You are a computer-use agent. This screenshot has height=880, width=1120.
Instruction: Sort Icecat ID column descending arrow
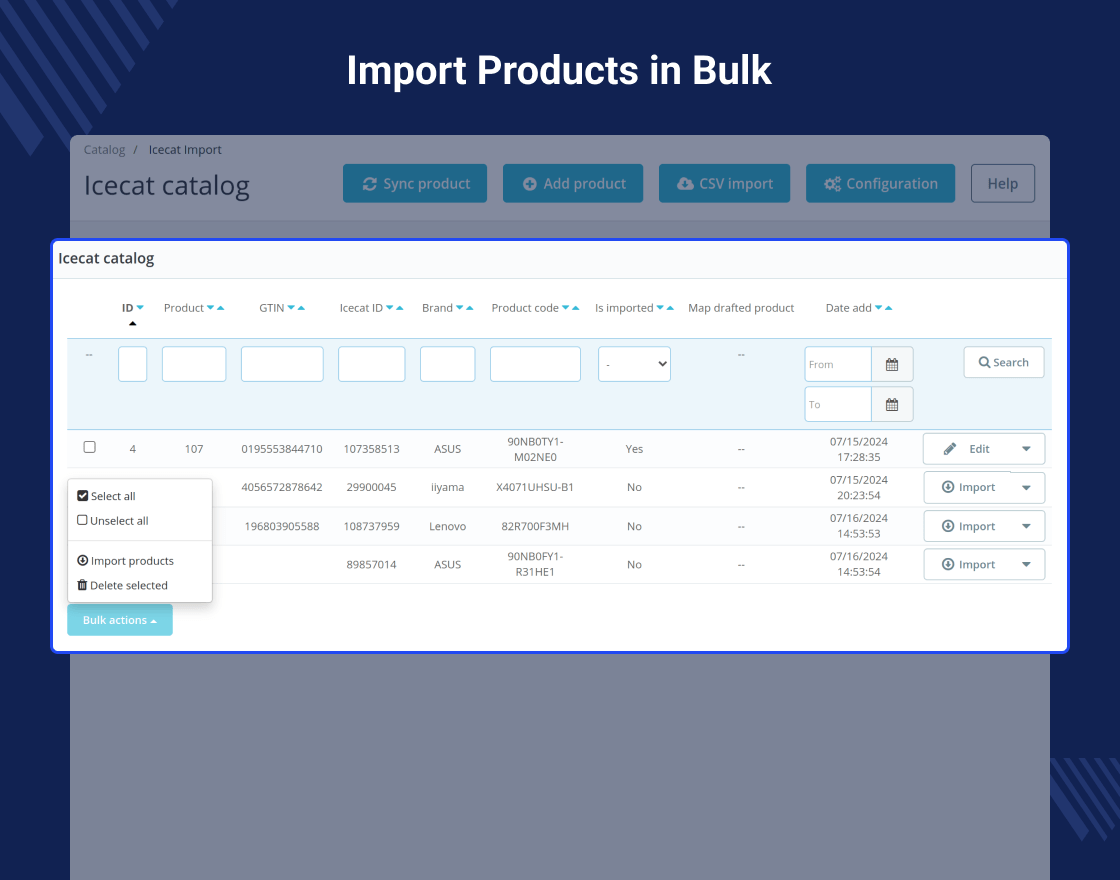click(x=389, y=308)
